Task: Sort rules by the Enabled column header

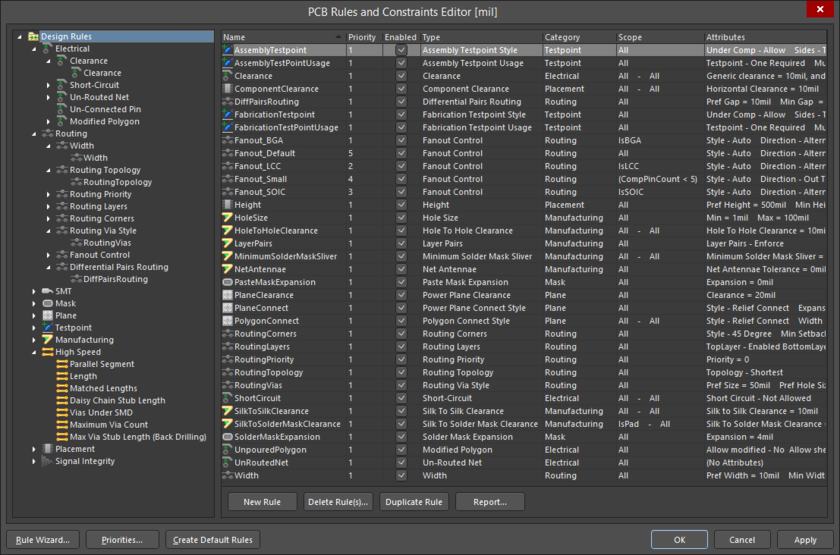Action: pos(400,37)
